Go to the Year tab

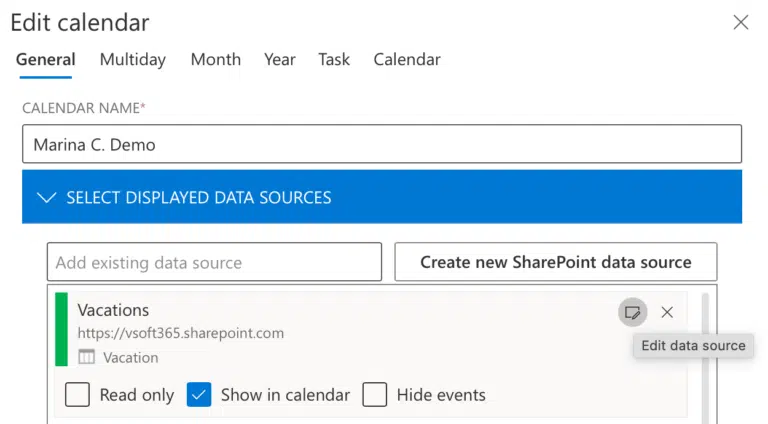(x=280, y=59)
